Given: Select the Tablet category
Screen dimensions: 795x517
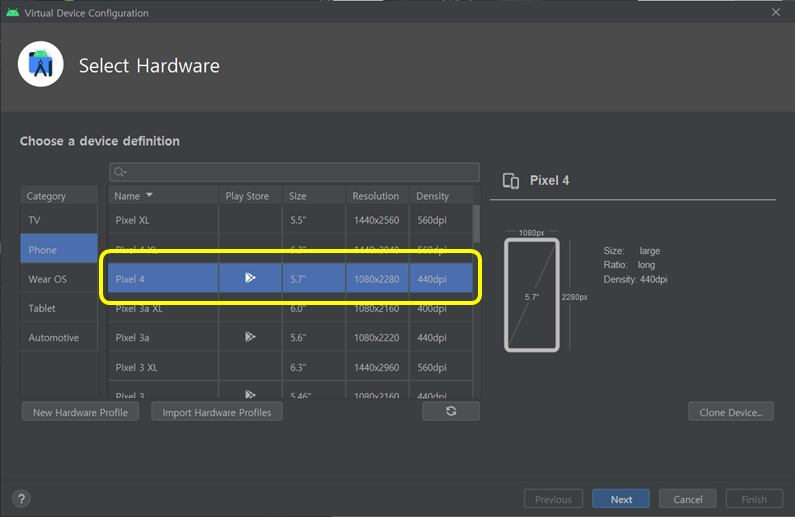Looking at the screenshot, I should (x=59, y=308).
